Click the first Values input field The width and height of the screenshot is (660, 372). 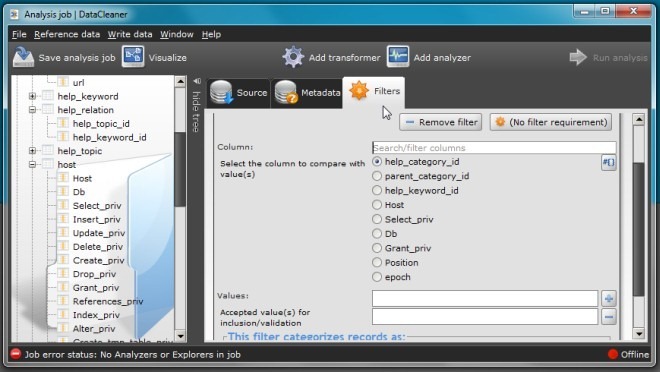coord(485,298)
